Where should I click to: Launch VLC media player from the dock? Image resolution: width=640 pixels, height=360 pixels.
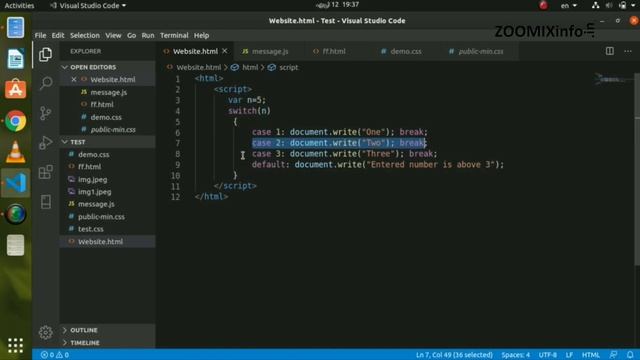tap(16, 152)
